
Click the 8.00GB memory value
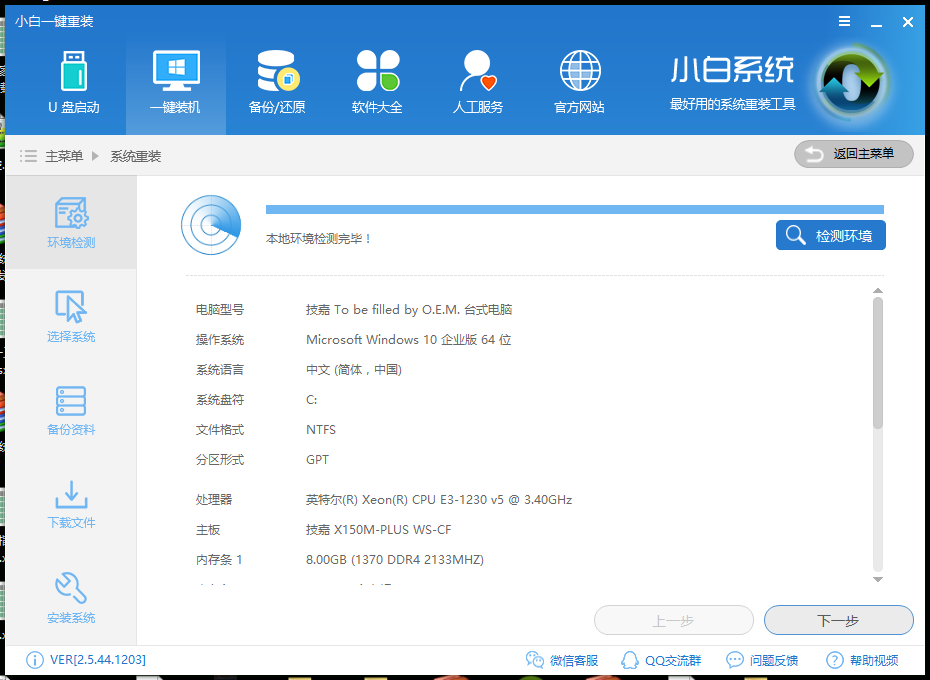tap(395, 560)
